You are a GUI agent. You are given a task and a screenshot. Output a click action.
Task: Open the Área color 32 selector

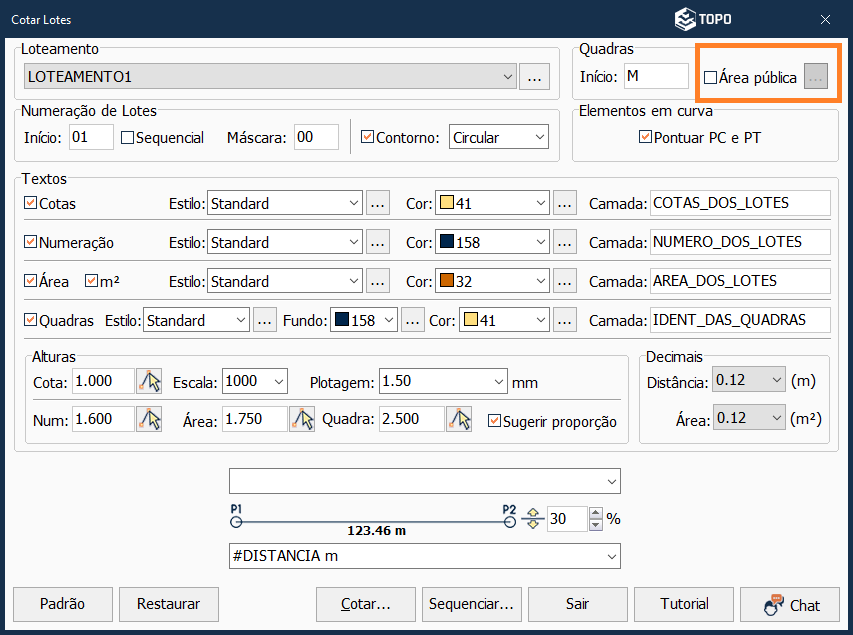[492, 281]
